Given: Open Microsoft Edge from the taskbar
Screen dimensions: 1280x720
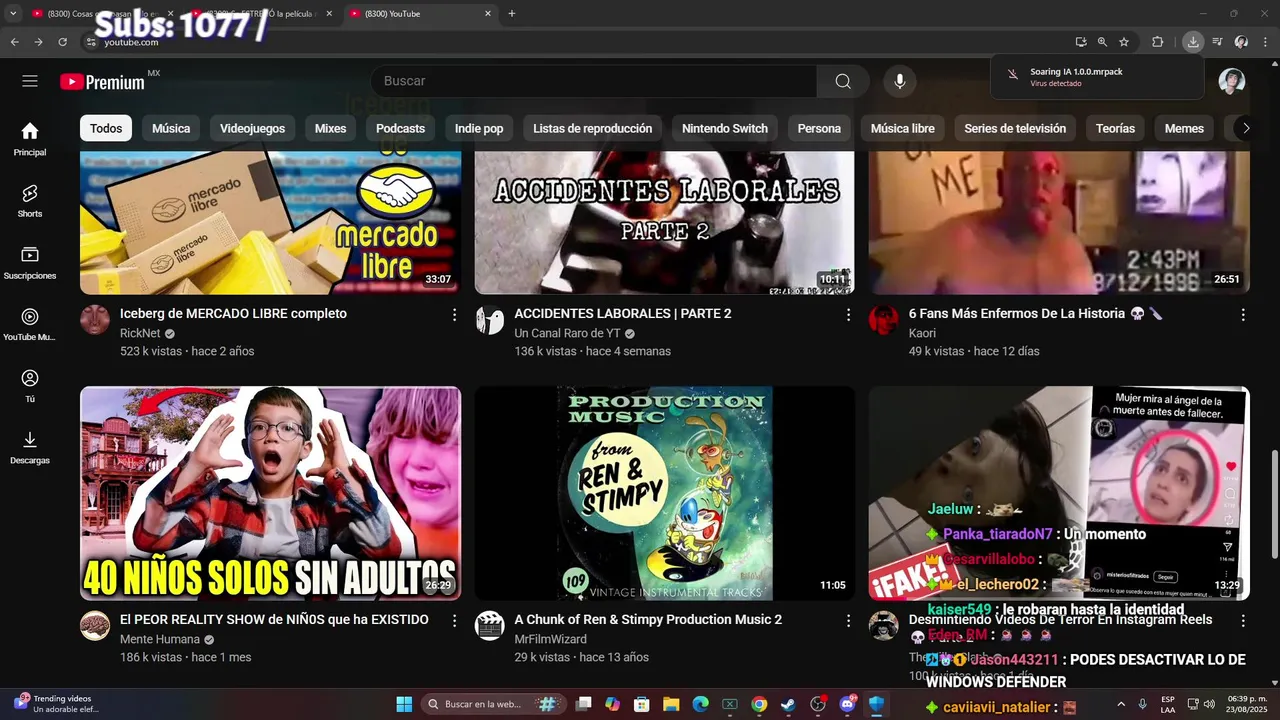Looking at the screenshot, I should (x=700, y=704).
